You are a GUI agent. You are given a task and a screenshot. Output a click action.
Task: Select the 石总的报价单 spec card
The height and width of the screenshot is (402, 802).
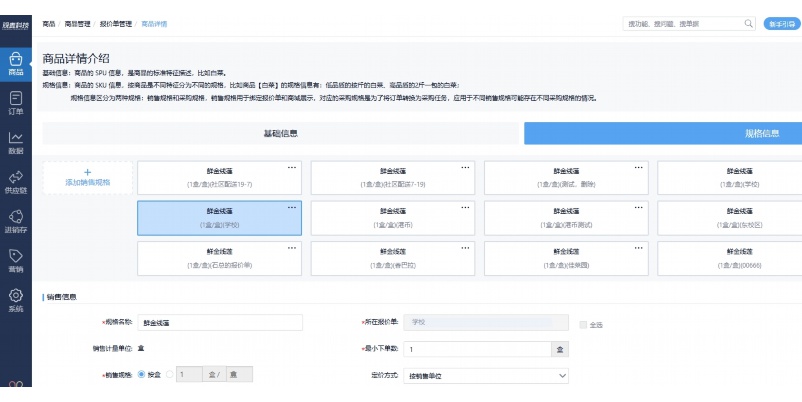(x=219, y=259)
